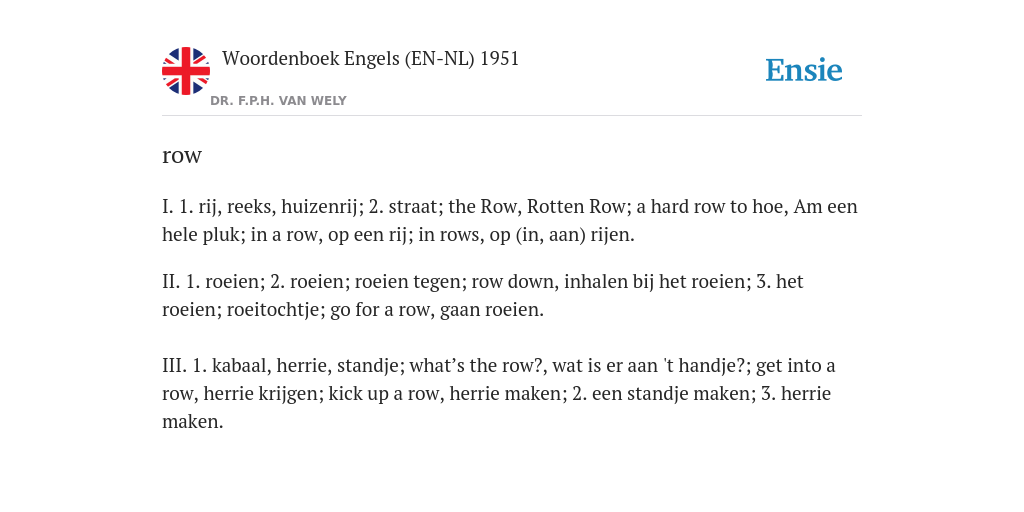Open the Ensie logo link
1024x512 pixels.
pyautogui.click(x=804, y=71)
